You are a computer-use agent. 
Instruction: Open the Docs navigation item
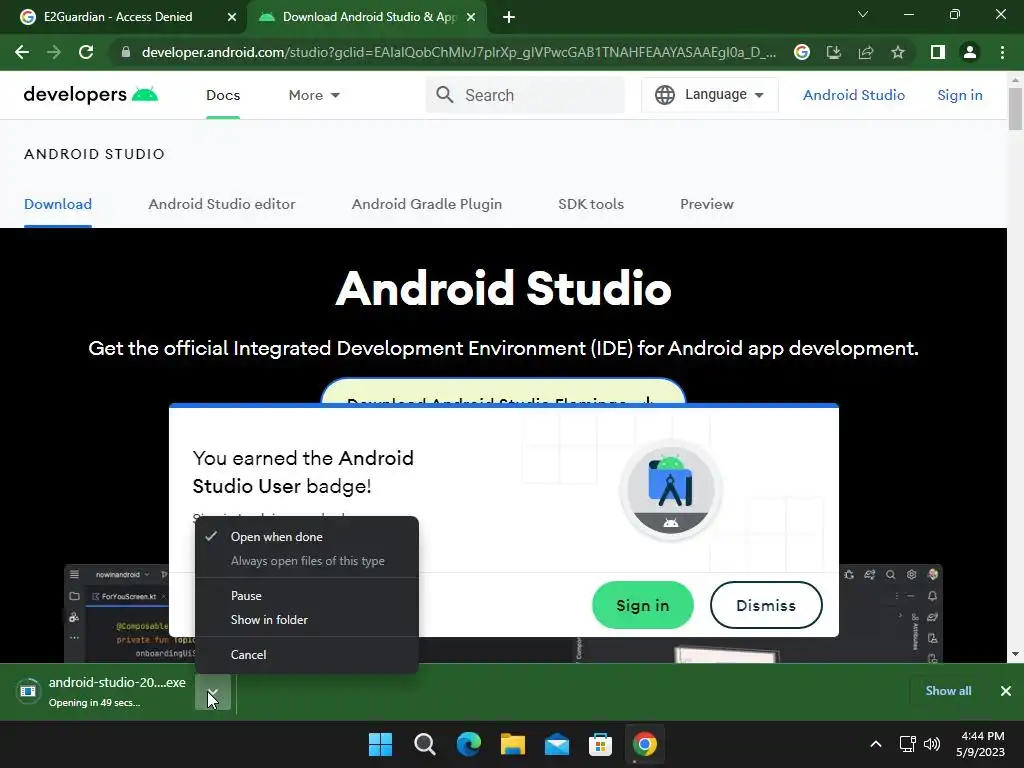(223, 95)
